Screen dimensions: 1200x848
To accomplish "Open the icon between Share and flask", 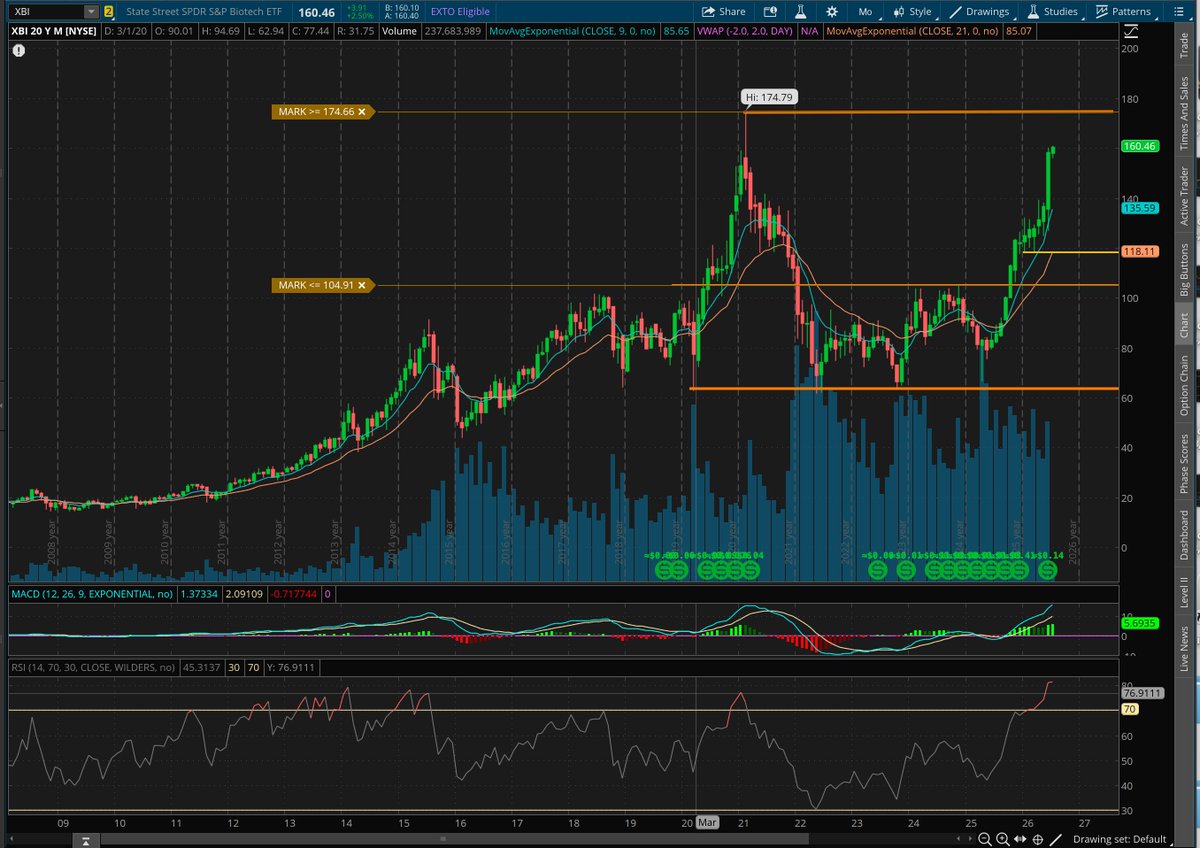I will coord(769,12).
